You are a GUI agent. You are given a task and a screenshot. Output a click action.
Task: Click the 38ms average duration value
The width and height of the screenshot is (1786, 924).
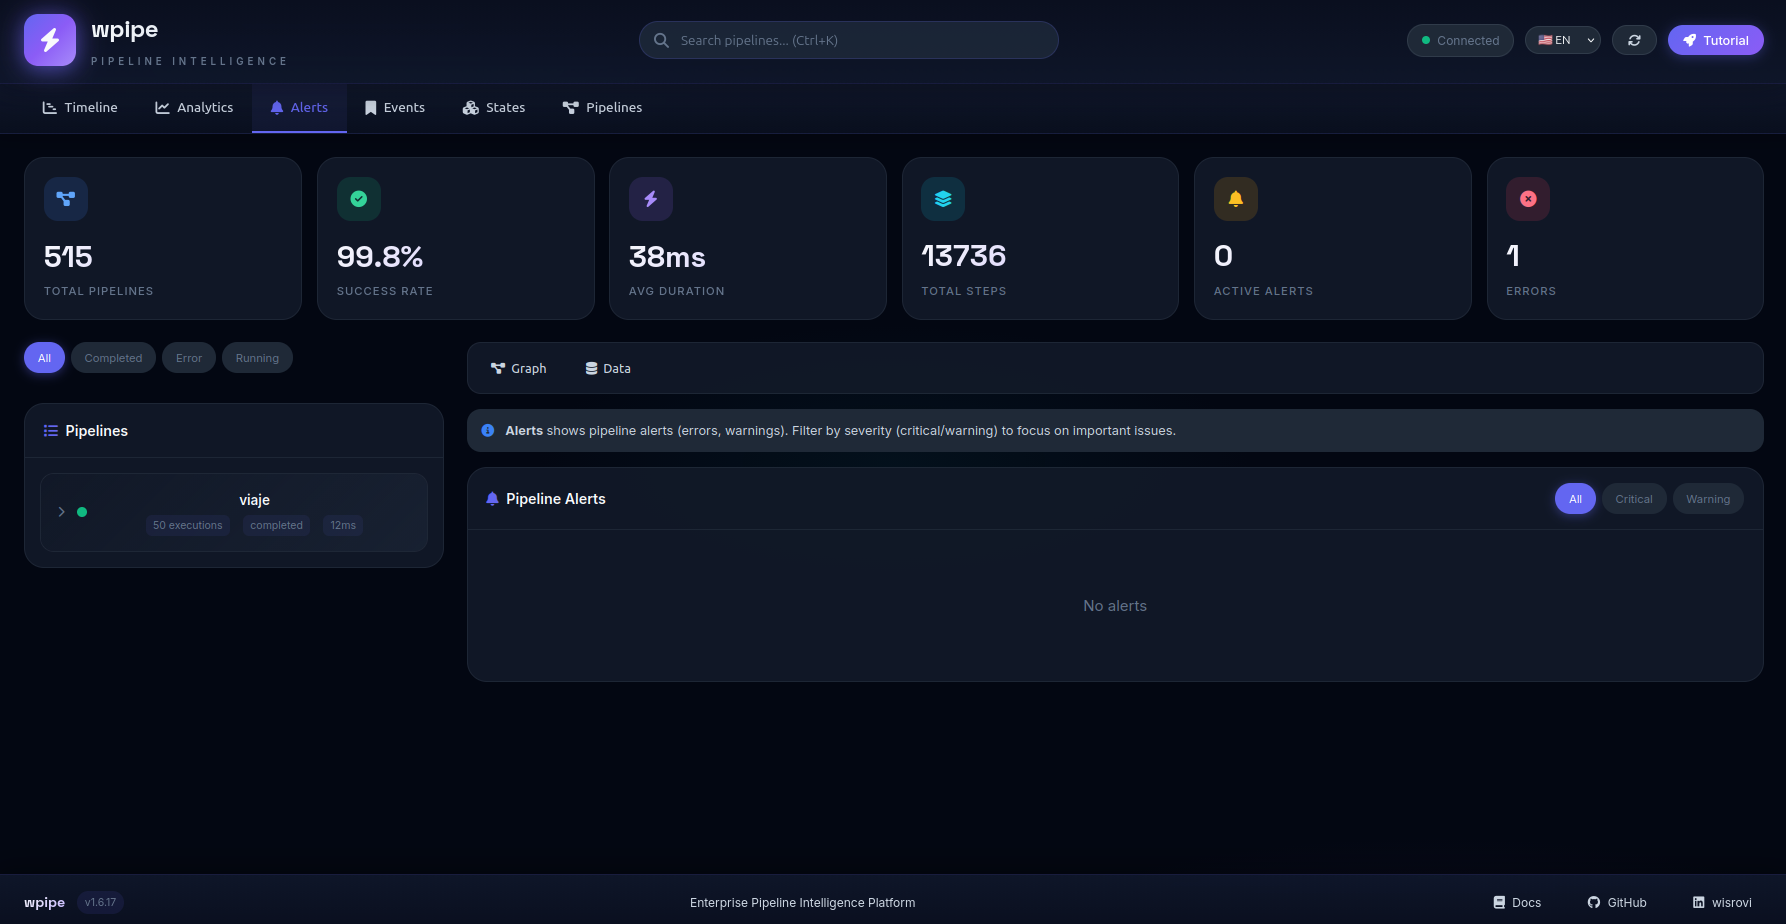(667, 257)
